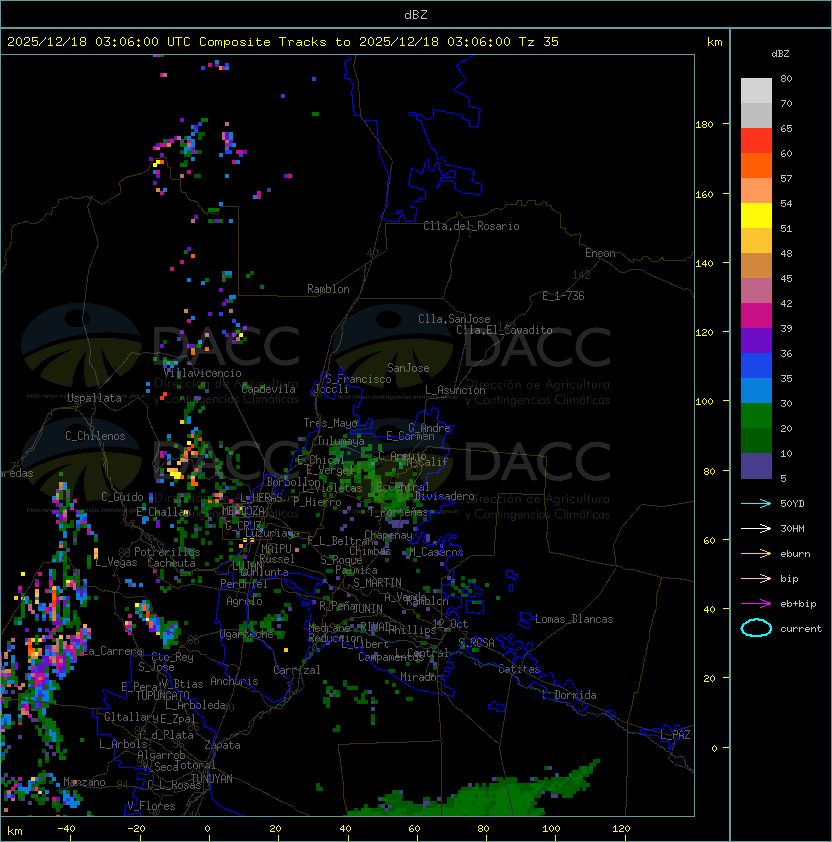832x842 pixels.
Task: Click the 'Villavicencio' map label
Action: (x=202, y=373)
